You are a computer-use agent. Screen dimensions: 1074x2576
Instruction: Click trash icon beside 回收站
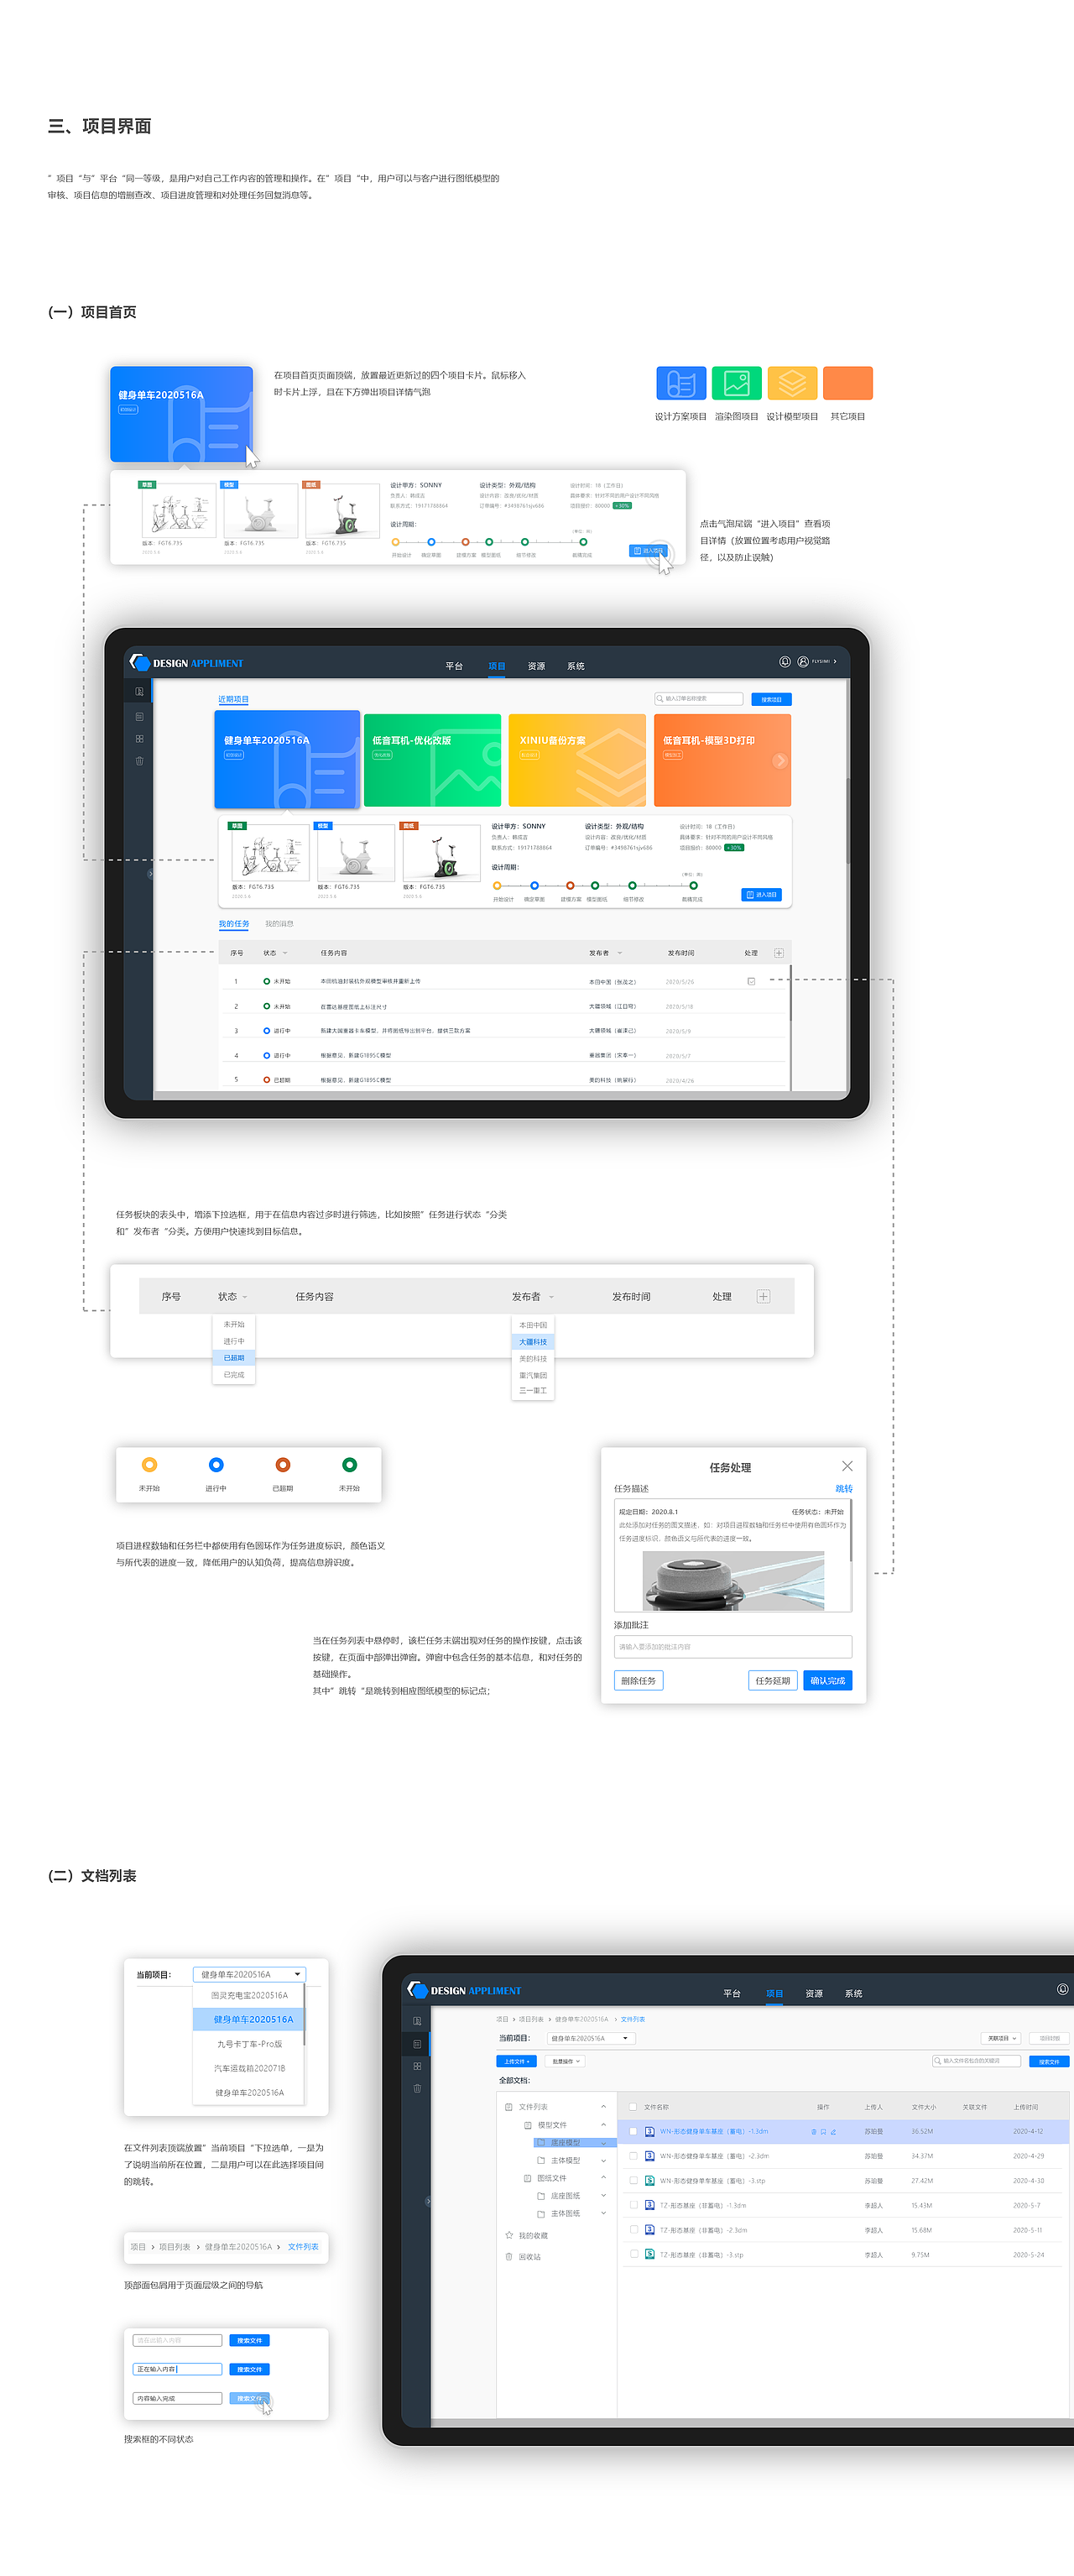click(509, 2256)
